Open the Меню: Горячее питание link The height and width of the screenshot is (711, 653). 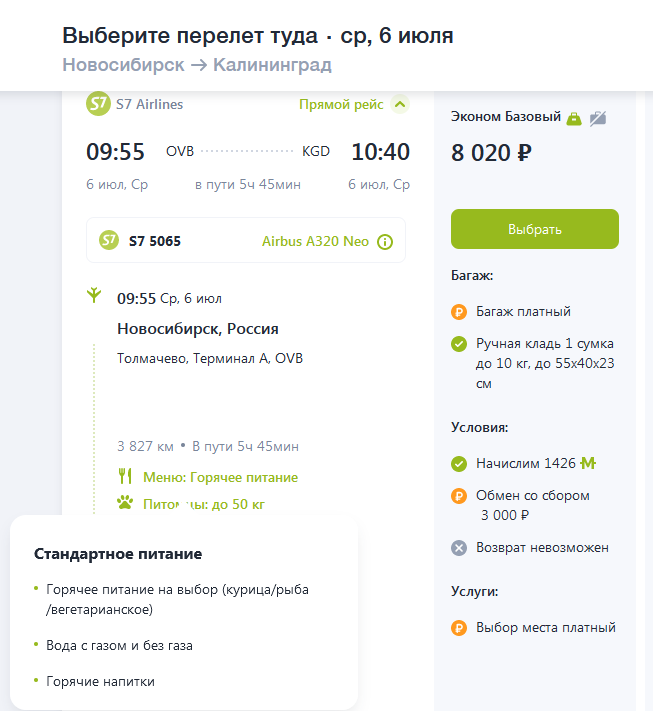[220, 477]
